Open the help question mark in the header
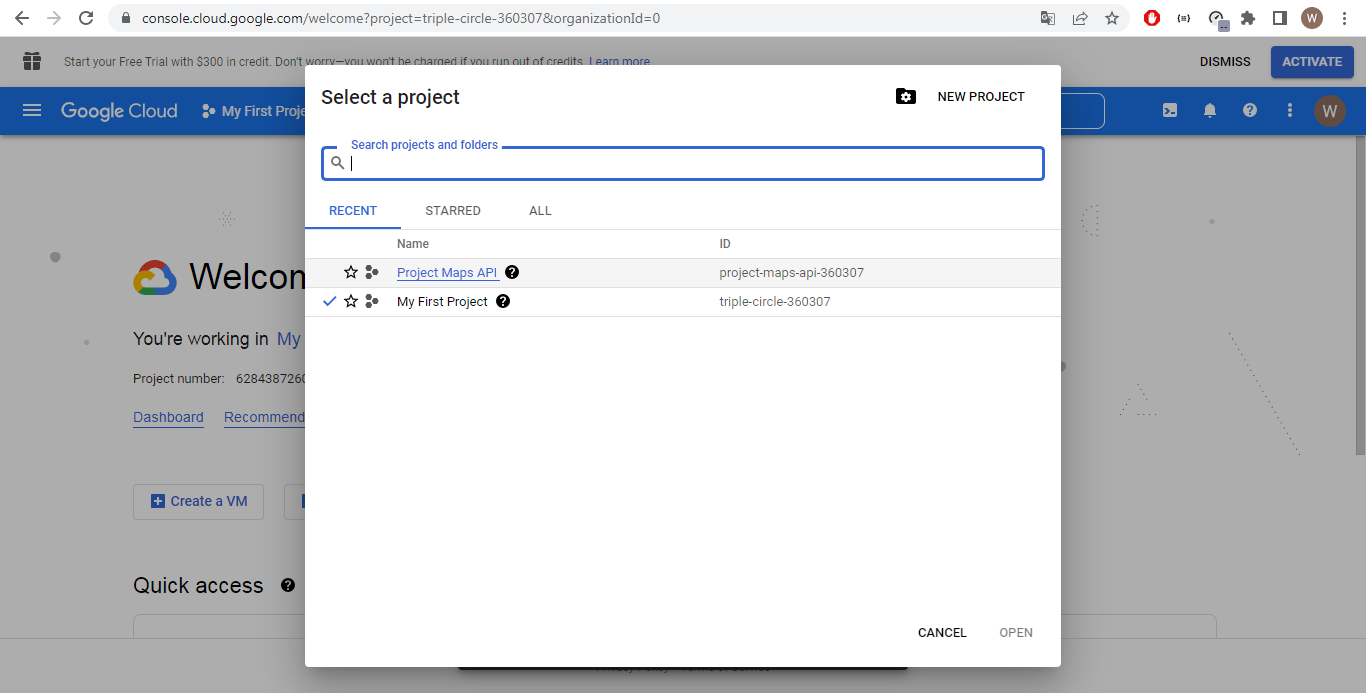This screenshot has width=1366, height=693. (x=1250, y=111)
